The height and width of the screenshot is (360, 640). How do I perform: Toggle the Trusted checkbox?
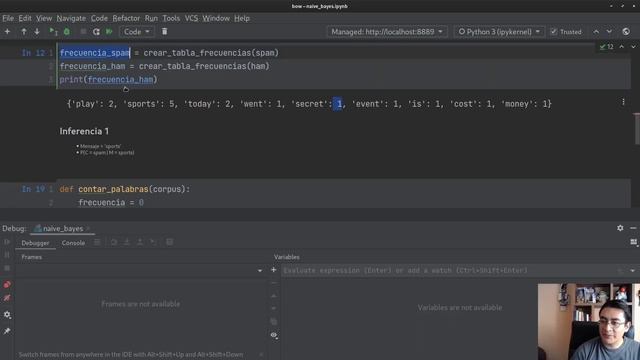click(x=553, y=31)
